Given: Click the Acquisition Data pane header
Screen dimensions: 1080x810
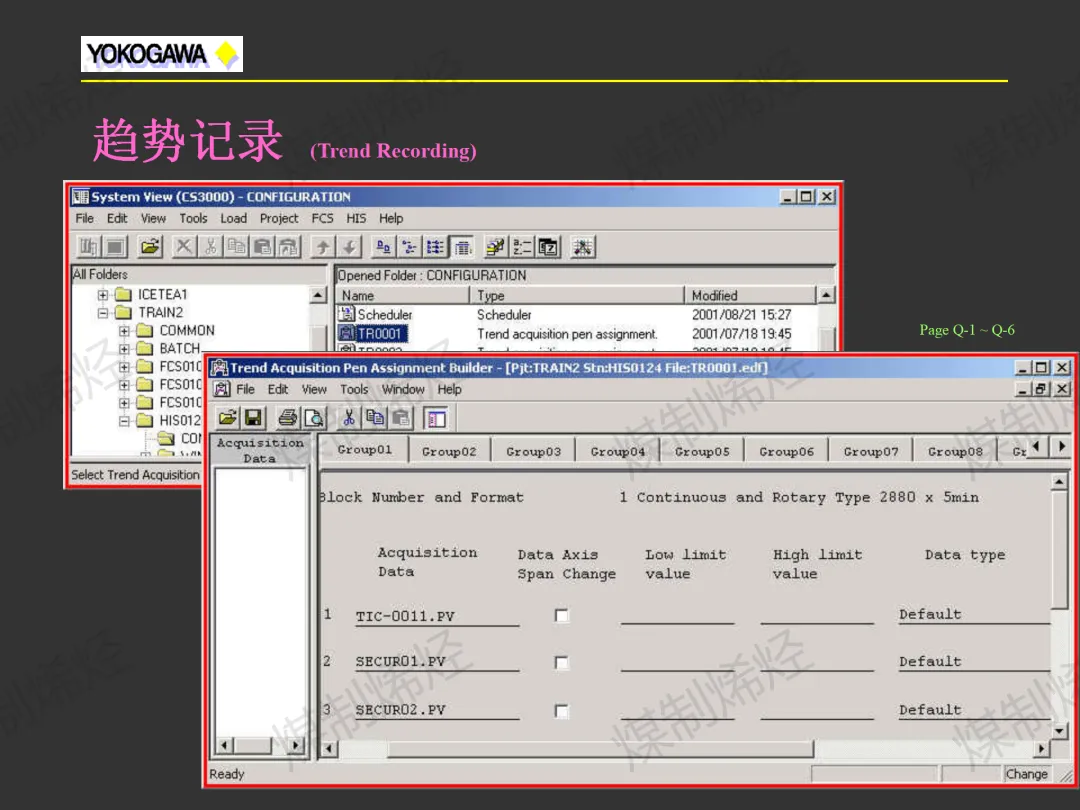Looking at the screenshot, I should [260, 450].
